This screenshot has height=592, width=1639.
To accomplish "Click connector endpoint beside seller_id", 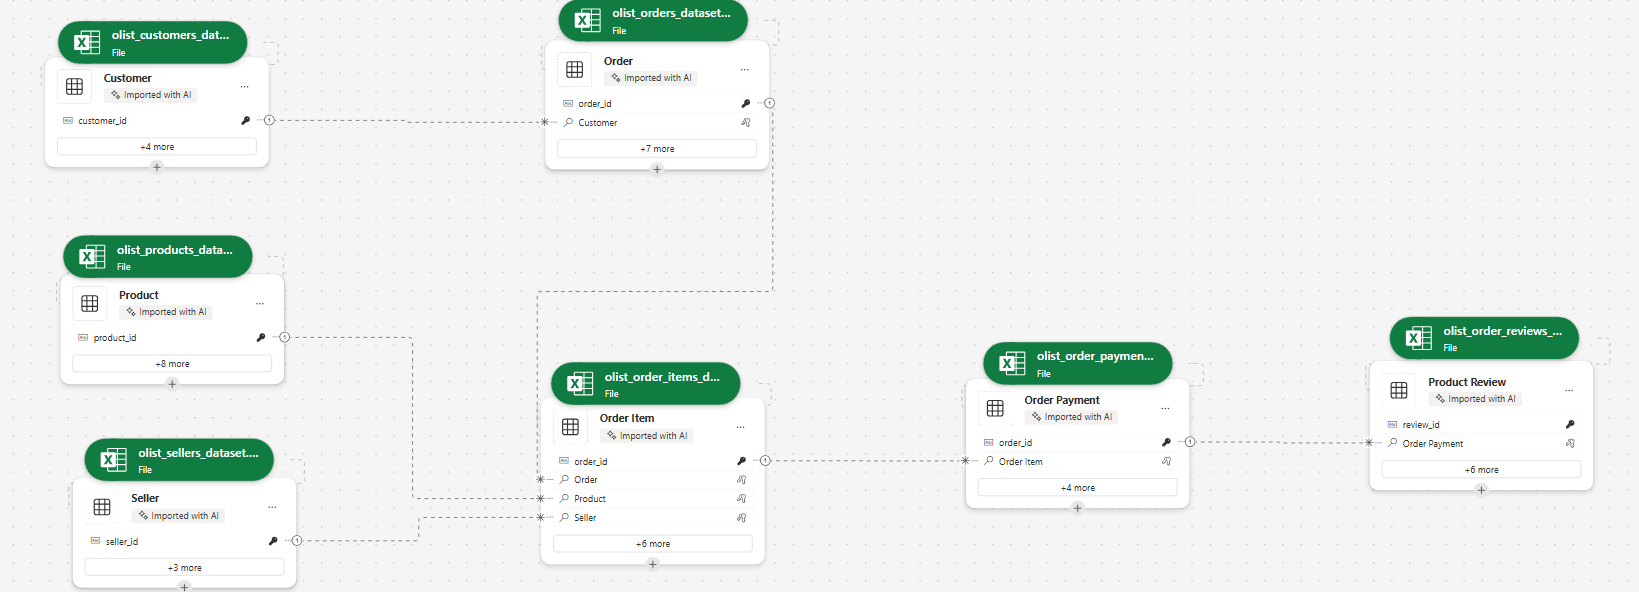I will coord(297,541).
